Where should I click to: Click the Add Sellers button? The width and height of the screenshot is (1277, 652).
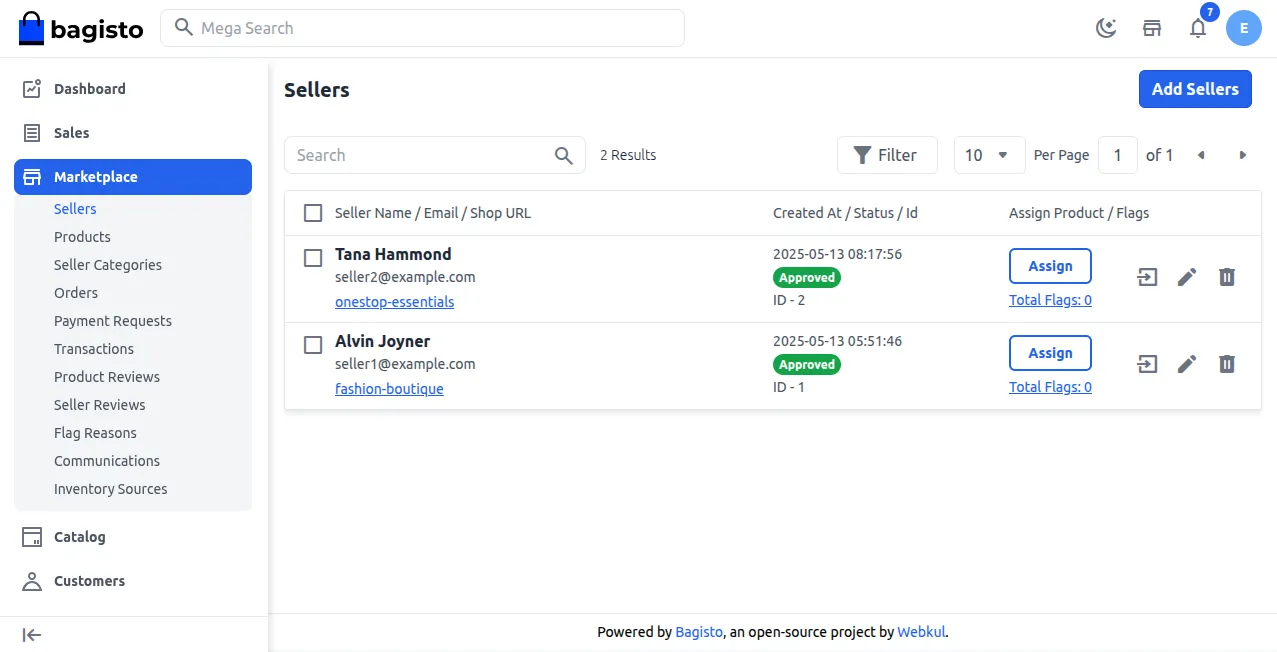(1195, 89)
